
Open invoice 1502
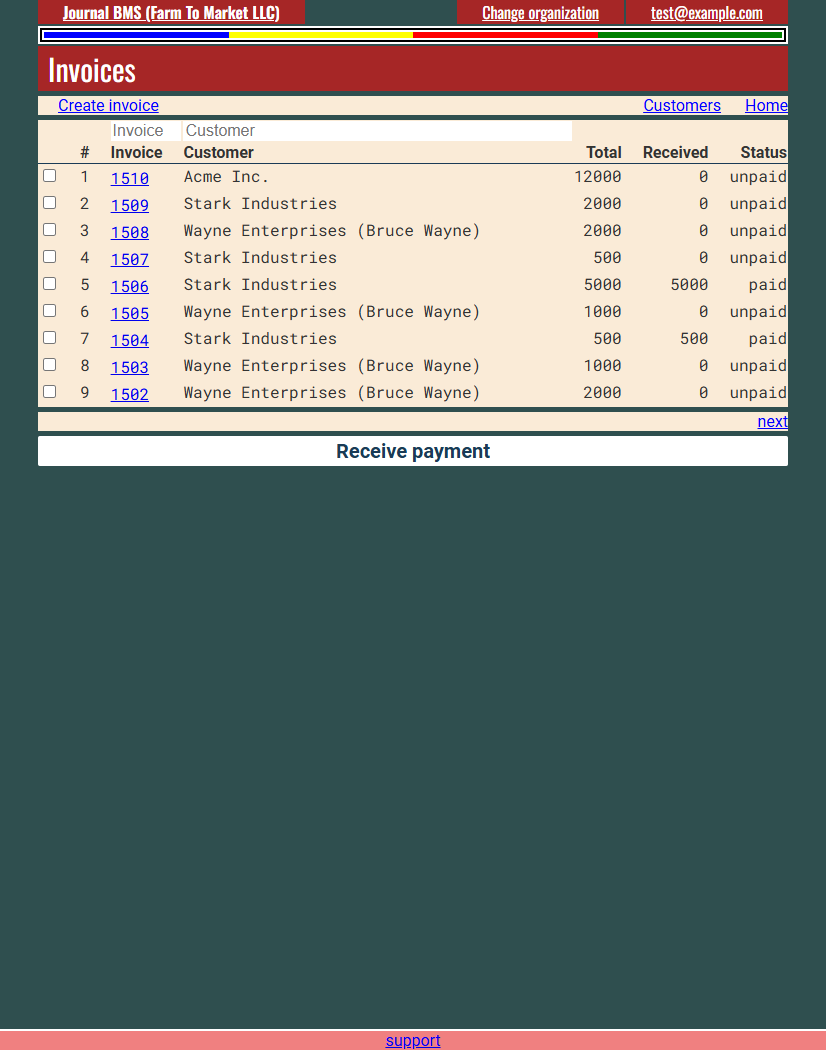point(129,394)
